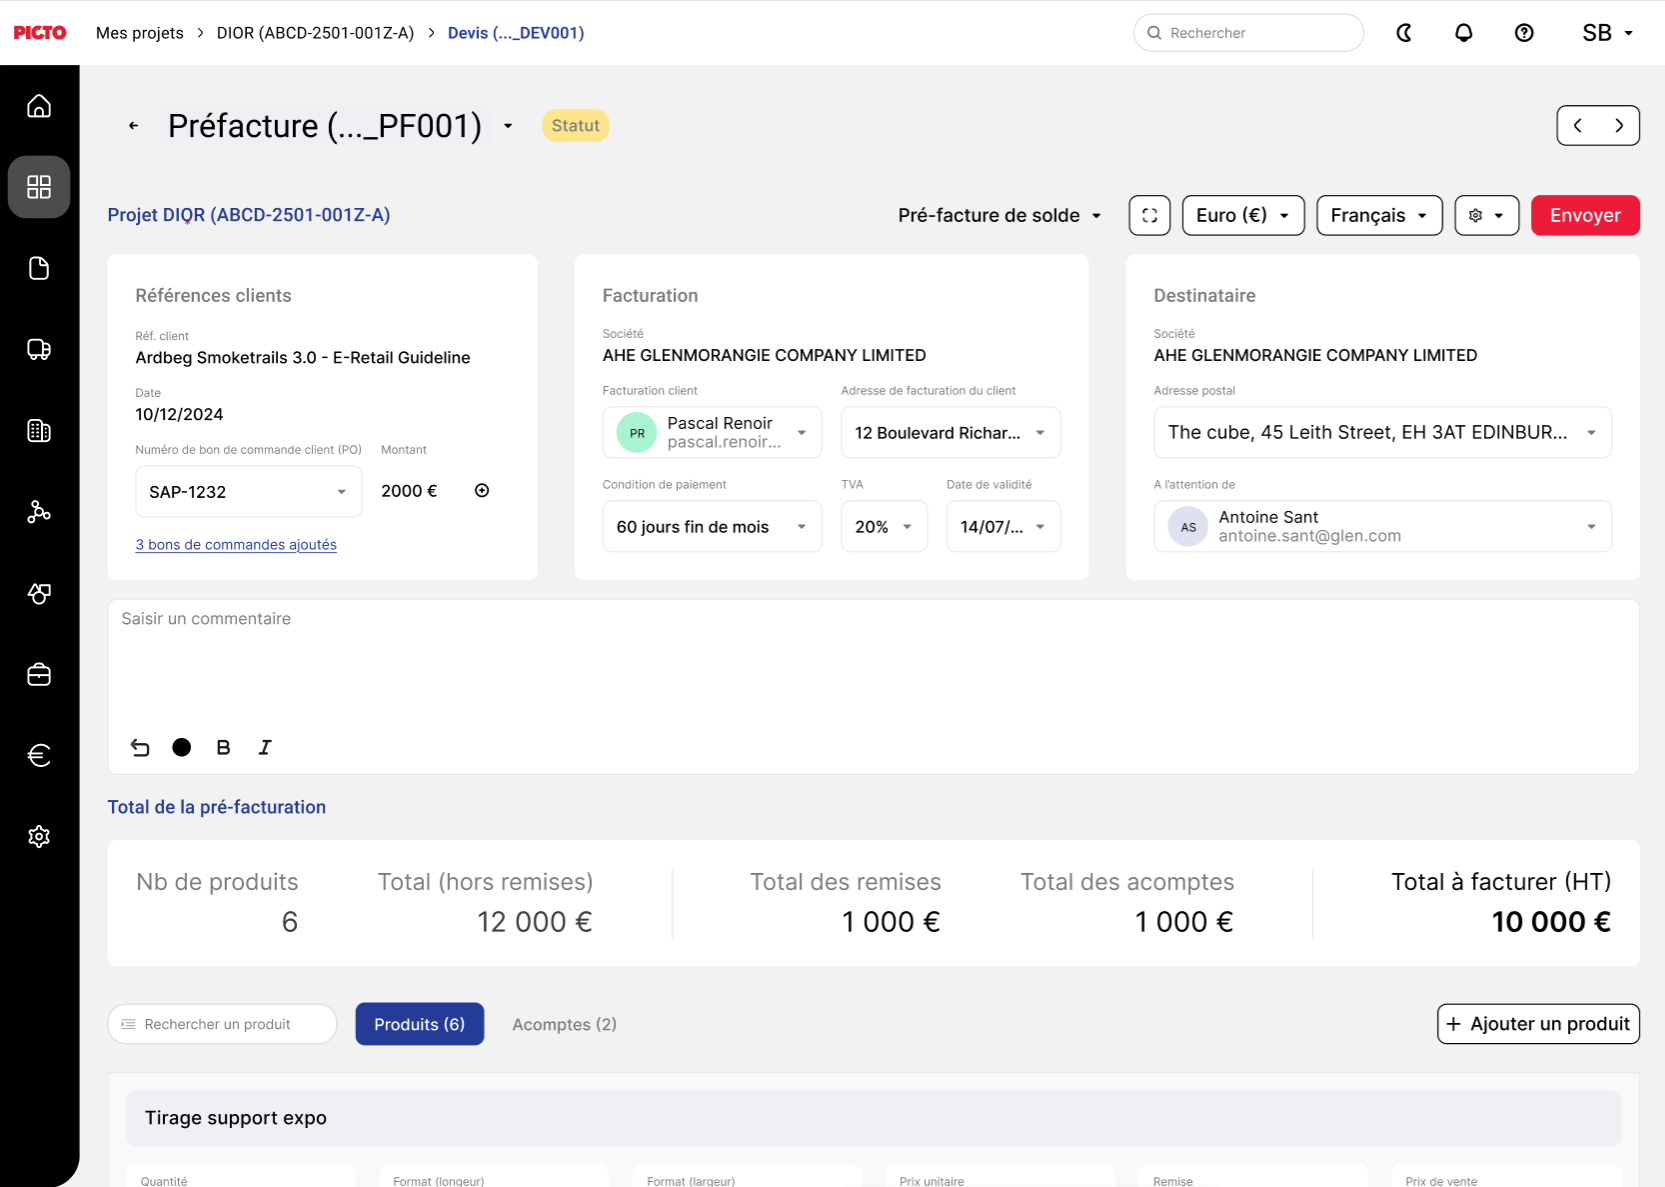Image resolution: width=1665 pixels, height=1187 pixels.
Task: Open the Pascal Renoir billing contact dropdown
Action: pyautogui.click(x=712, y=433)
